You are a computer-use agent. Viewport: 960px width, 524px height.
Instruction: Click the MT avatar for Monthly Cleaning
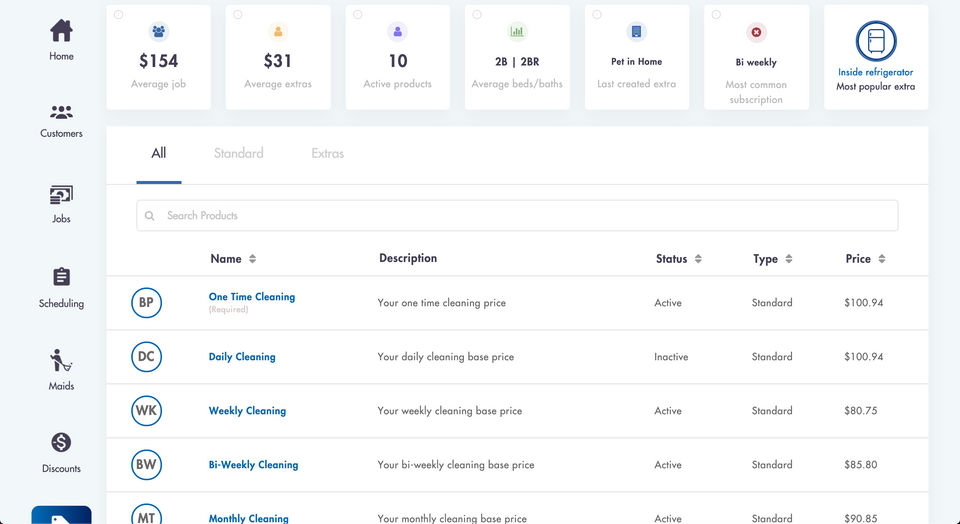click(146, 514)
